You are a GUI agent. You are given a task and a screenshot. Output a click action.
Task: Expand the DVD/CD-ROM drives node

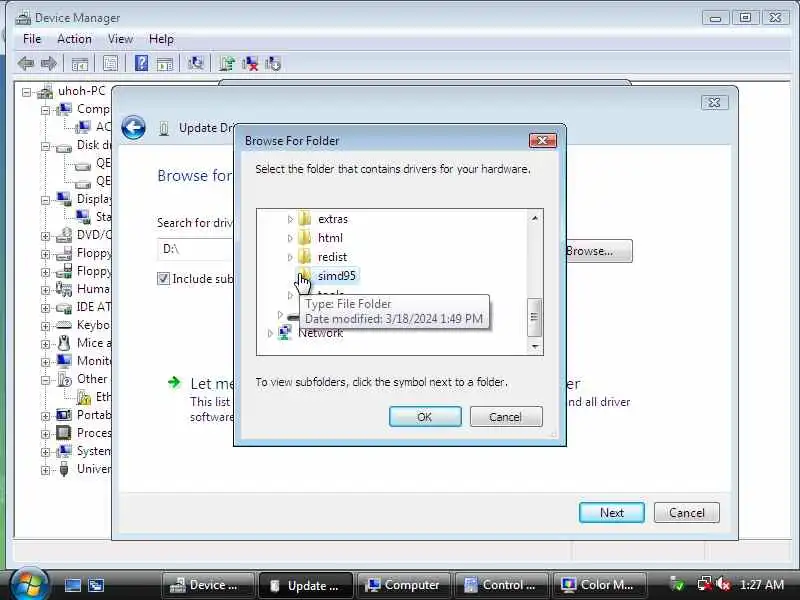[45, 236]
